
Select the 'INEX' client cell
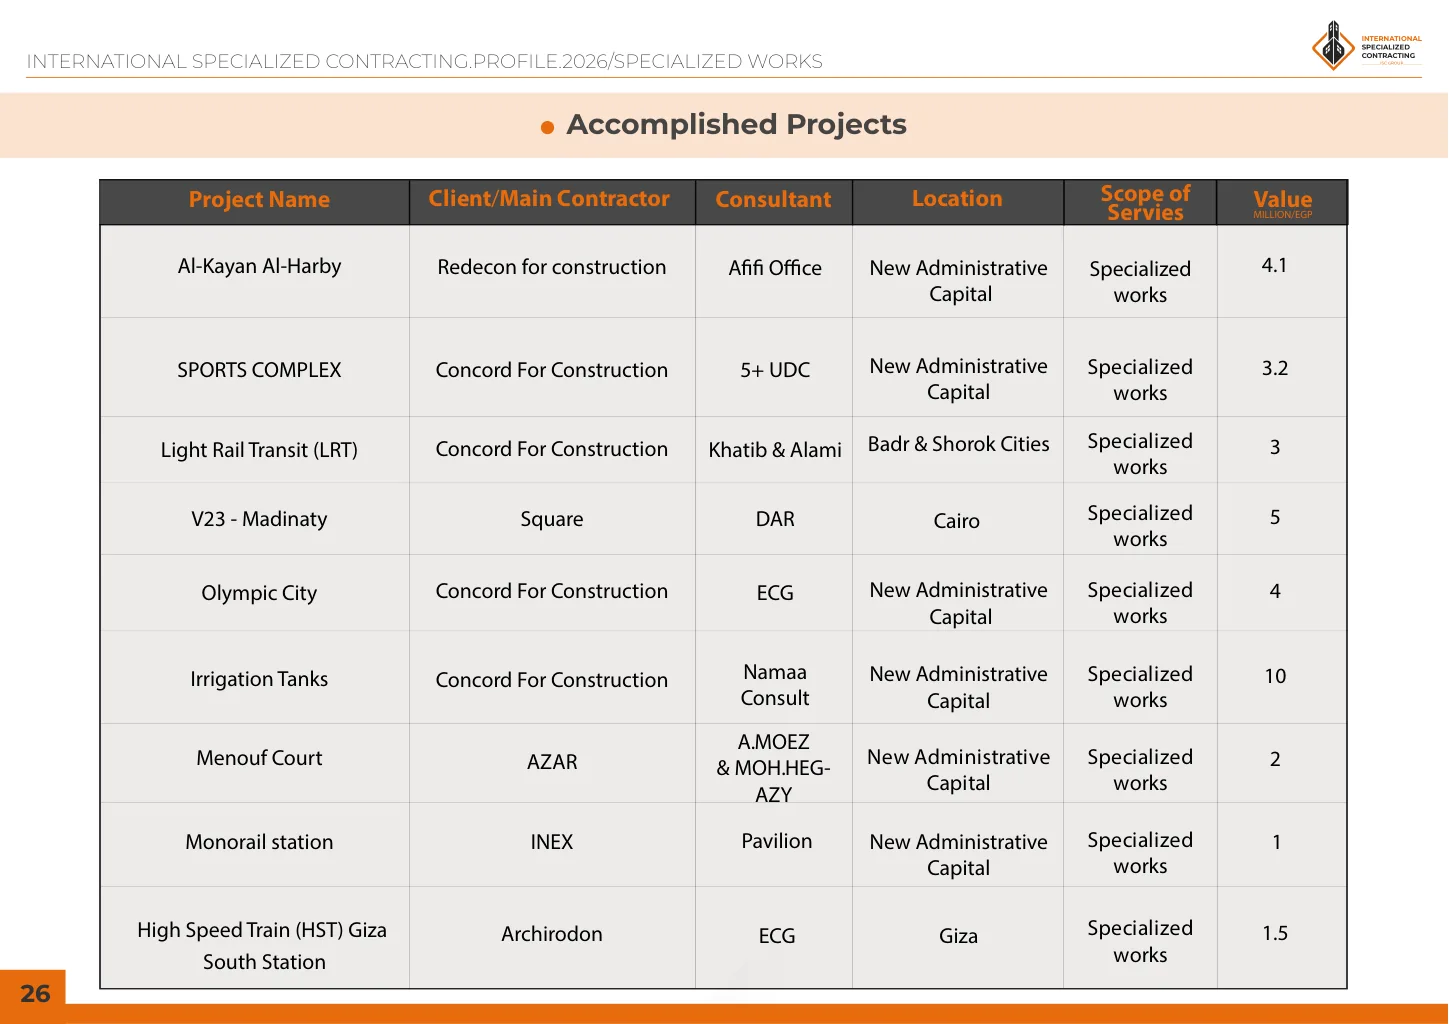(552, 842)
